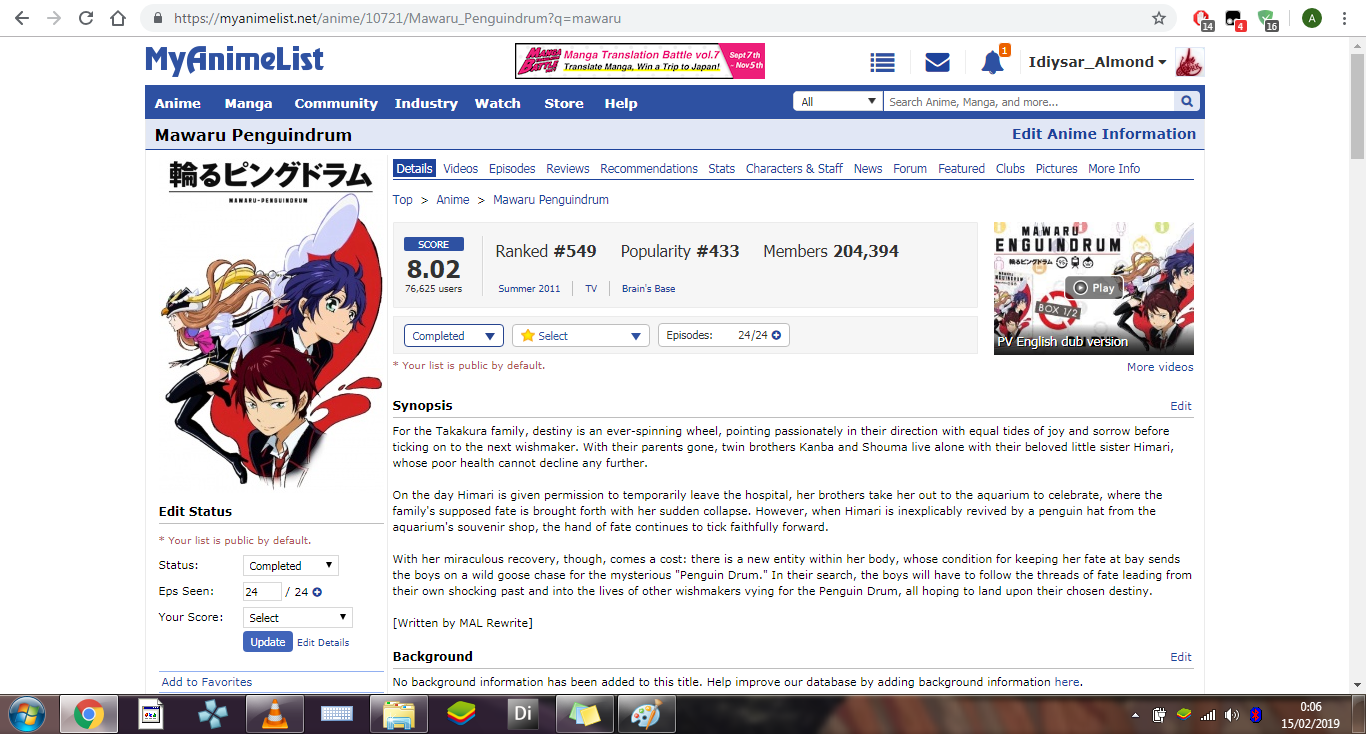
Task: Open the Industry navigation menu
Action: [x=426, y=103]
